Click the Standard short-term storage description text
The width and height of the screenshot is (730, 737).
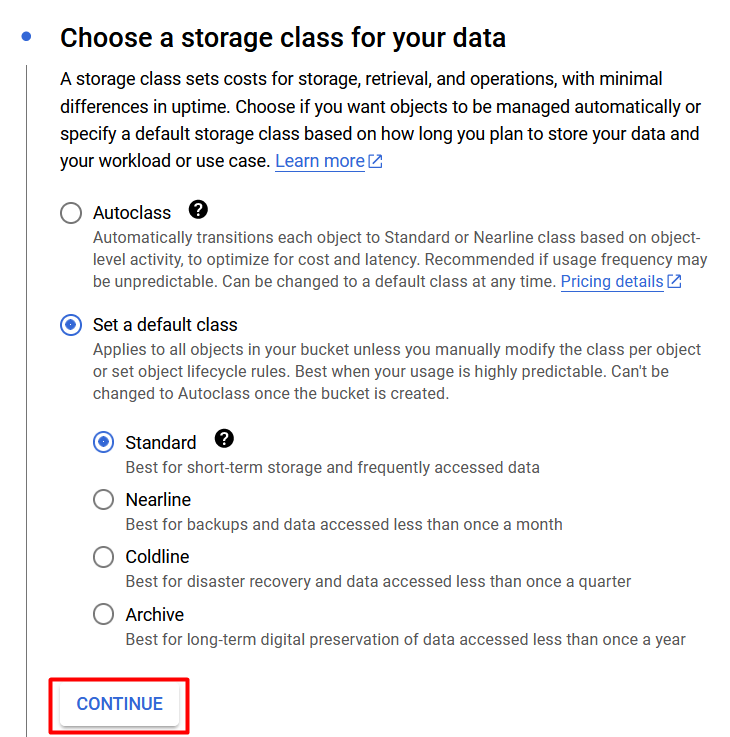click(333, 468)
